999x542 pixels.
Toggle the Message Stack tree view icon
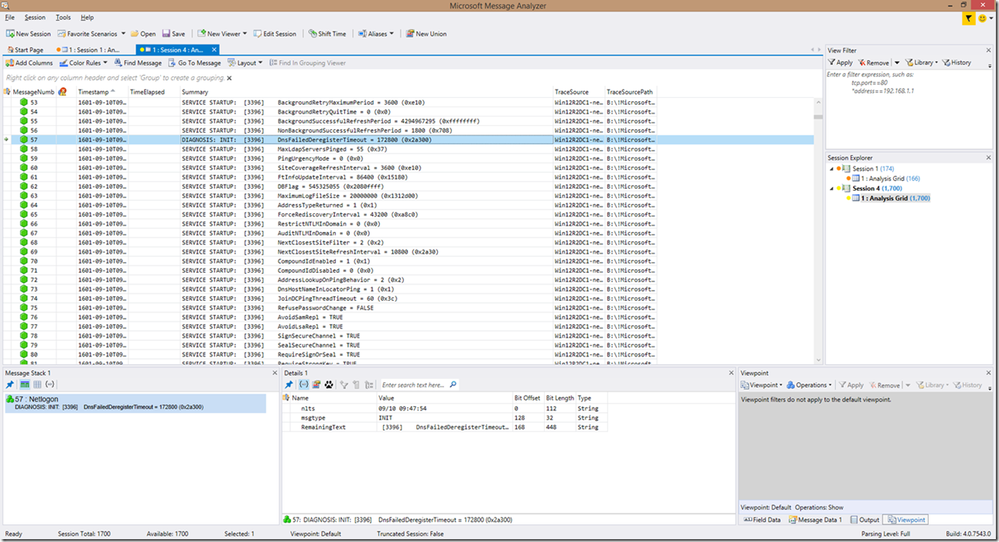click(x=25, y=385)
